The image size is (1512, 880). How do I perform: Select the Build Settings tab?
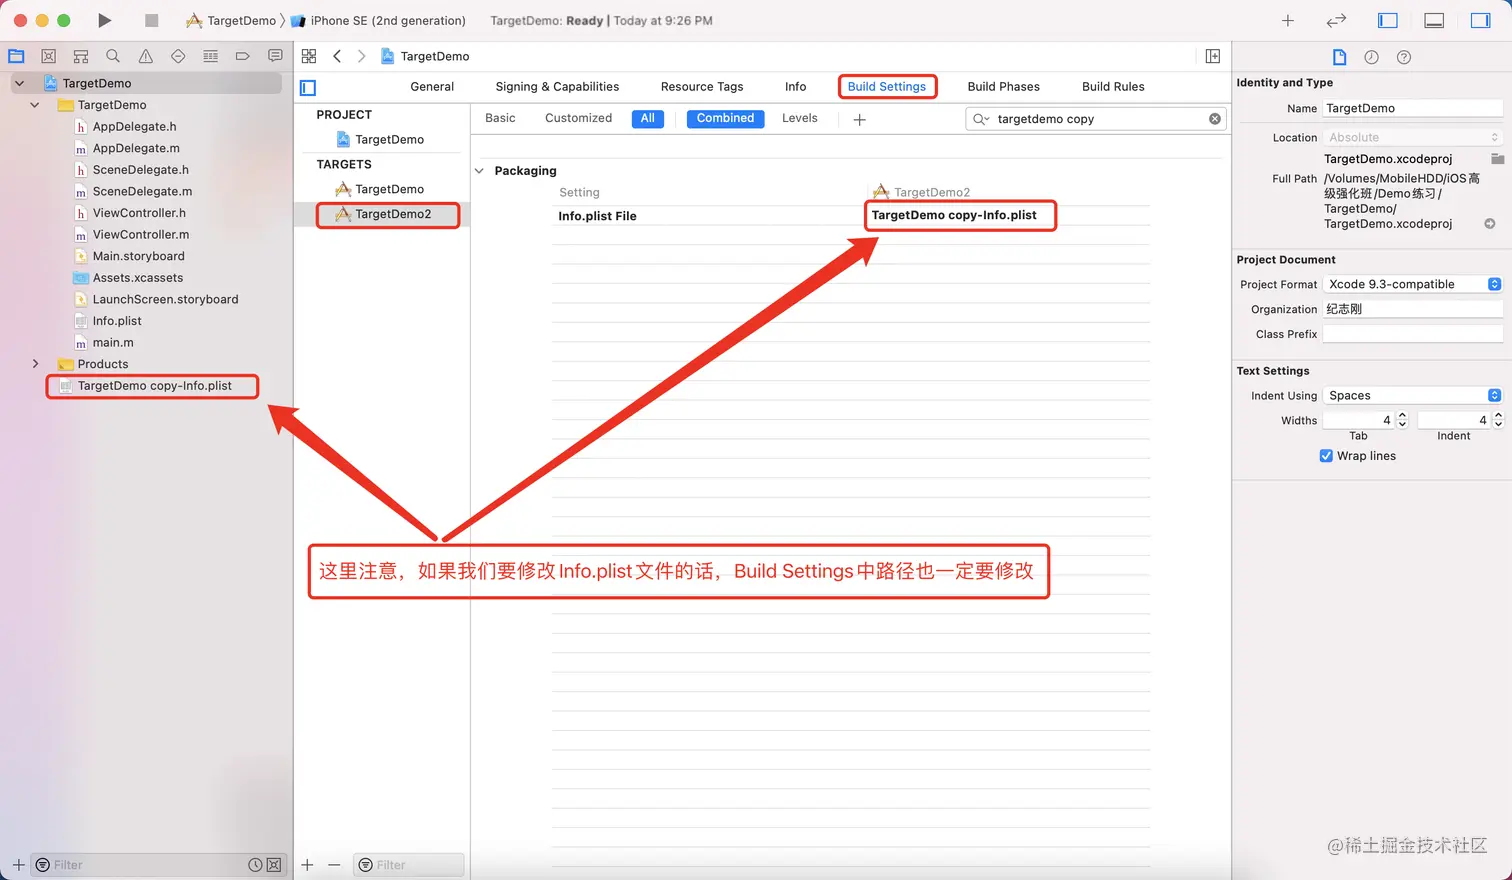tap(887, 87)
